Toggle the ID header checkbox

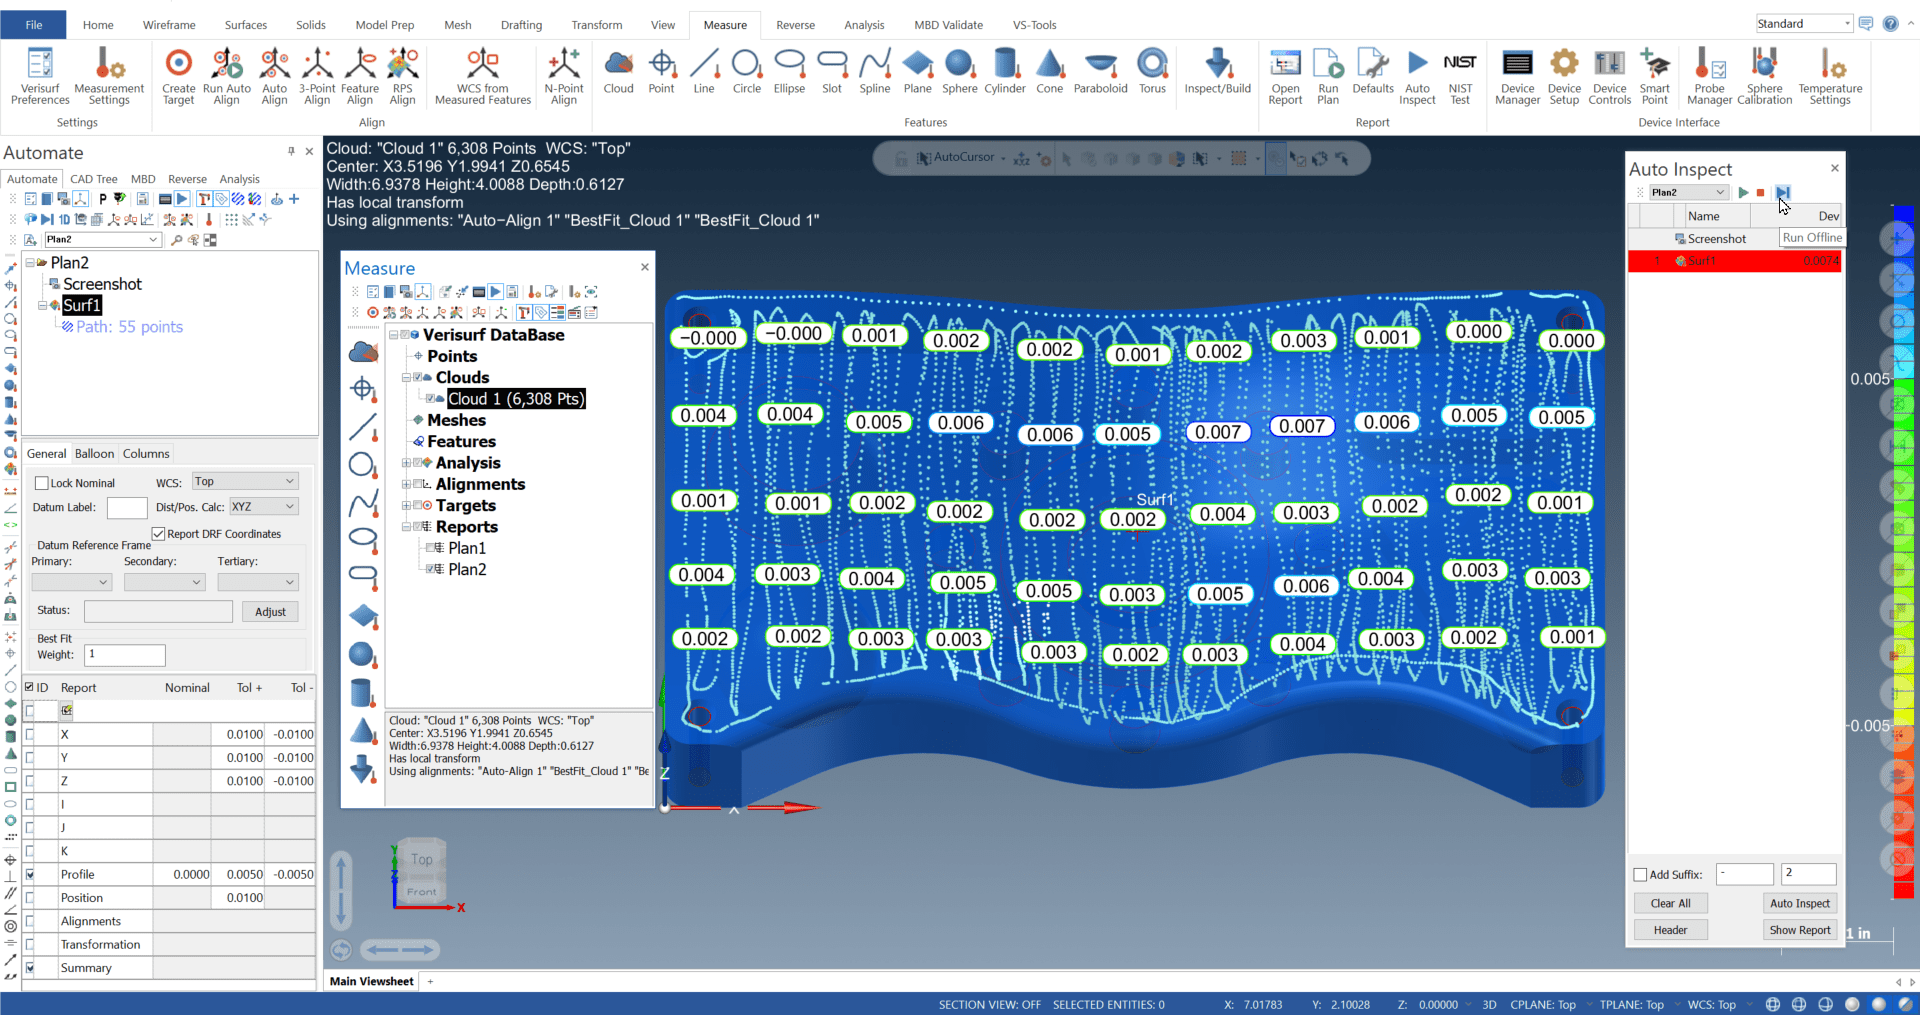tap(29, 687)
